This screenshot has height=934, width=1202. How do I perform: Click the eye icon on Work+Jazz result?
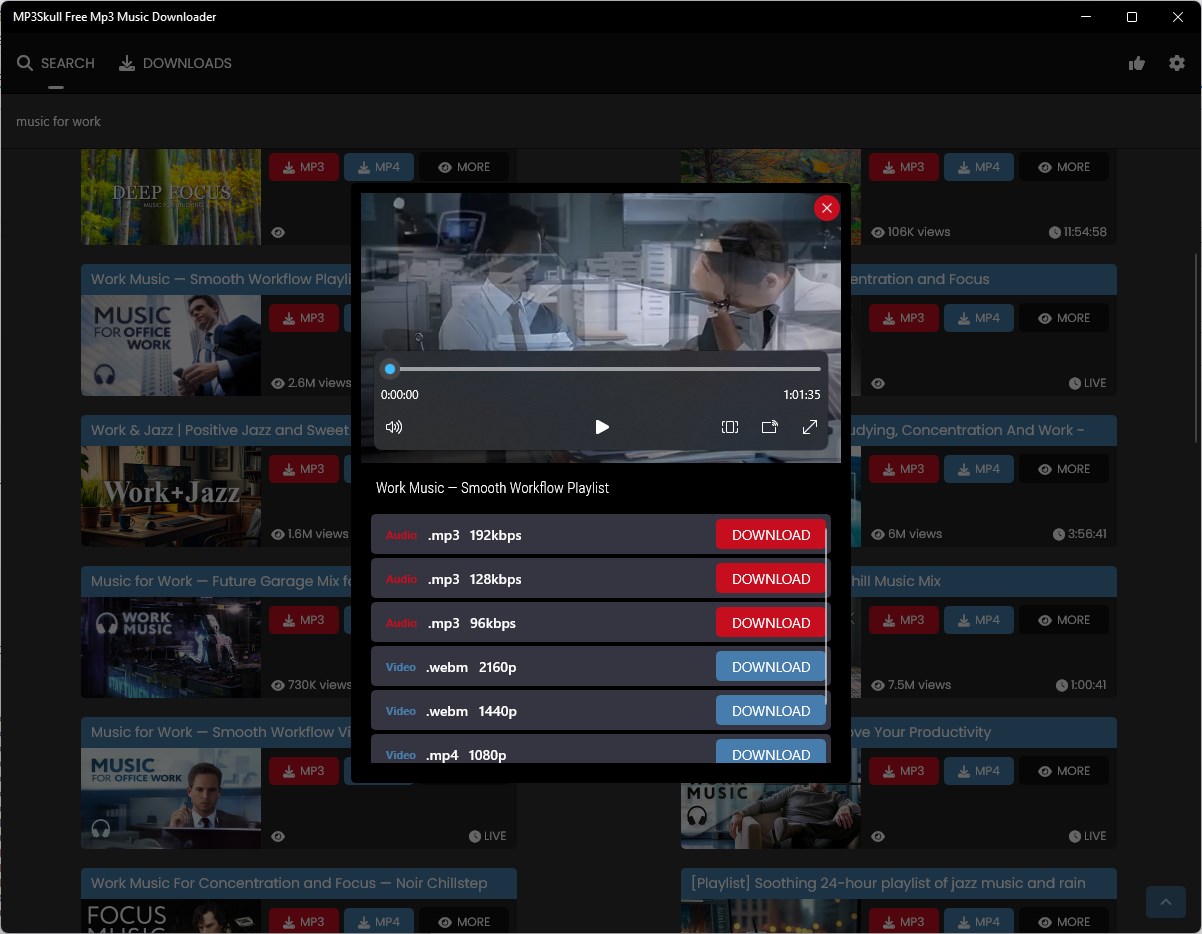point(277,534)
